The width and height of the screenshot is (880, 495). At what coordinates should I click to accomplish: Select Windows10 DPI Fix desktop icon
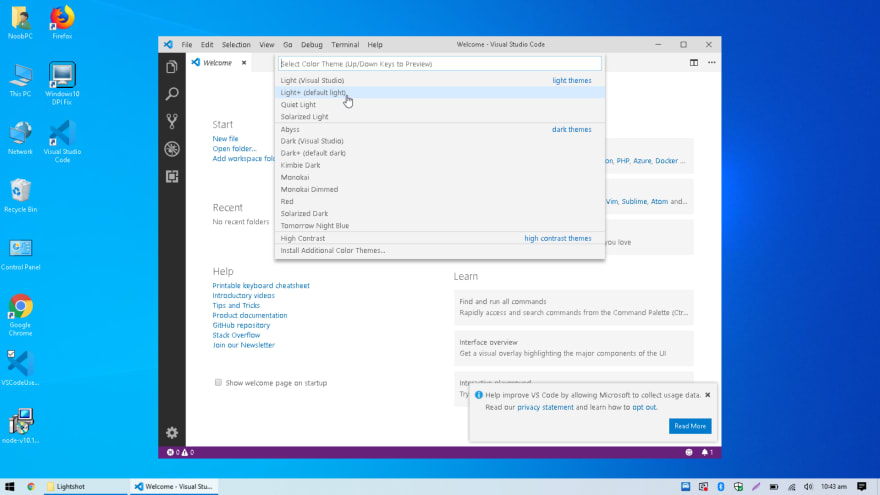(62, 84)
